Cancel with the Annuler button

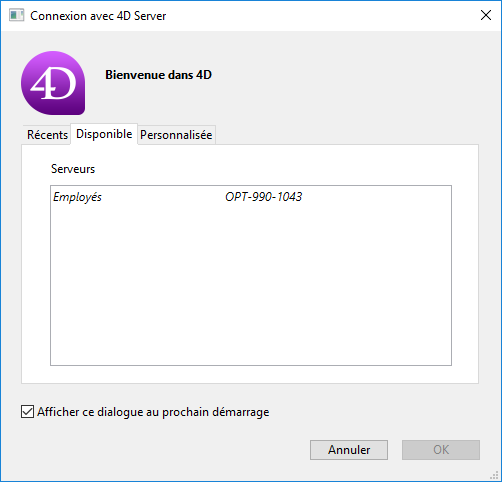[349, 450]
